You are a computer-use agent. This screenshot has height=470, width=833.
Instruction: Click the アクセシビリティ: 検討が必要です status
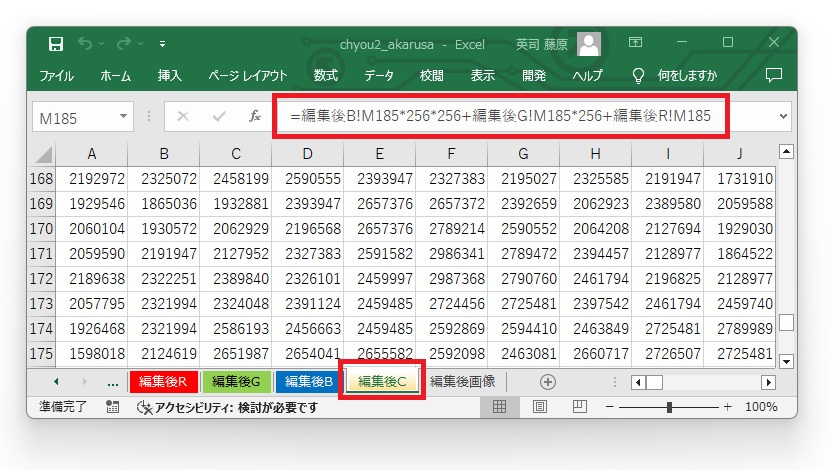click(227, 407)
